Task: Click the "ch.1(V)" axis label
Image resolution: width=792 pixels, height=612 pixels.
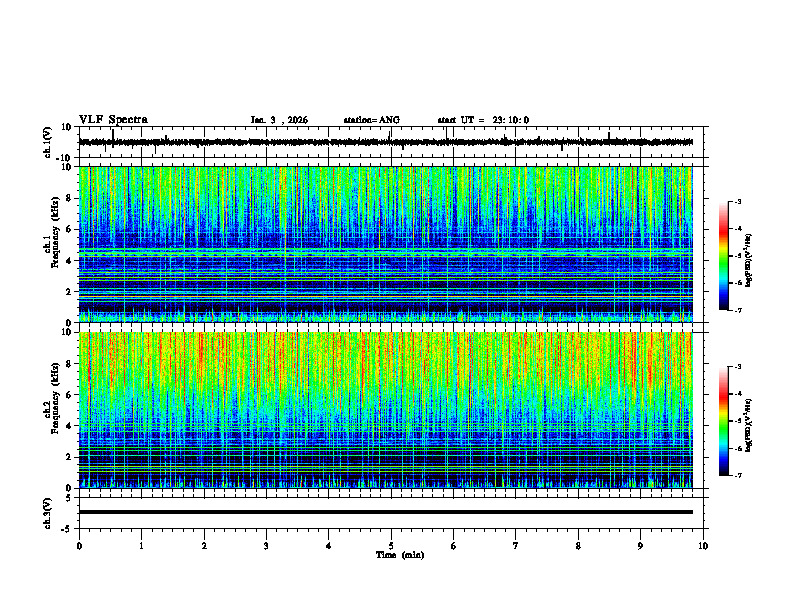Action: point(48,142)
